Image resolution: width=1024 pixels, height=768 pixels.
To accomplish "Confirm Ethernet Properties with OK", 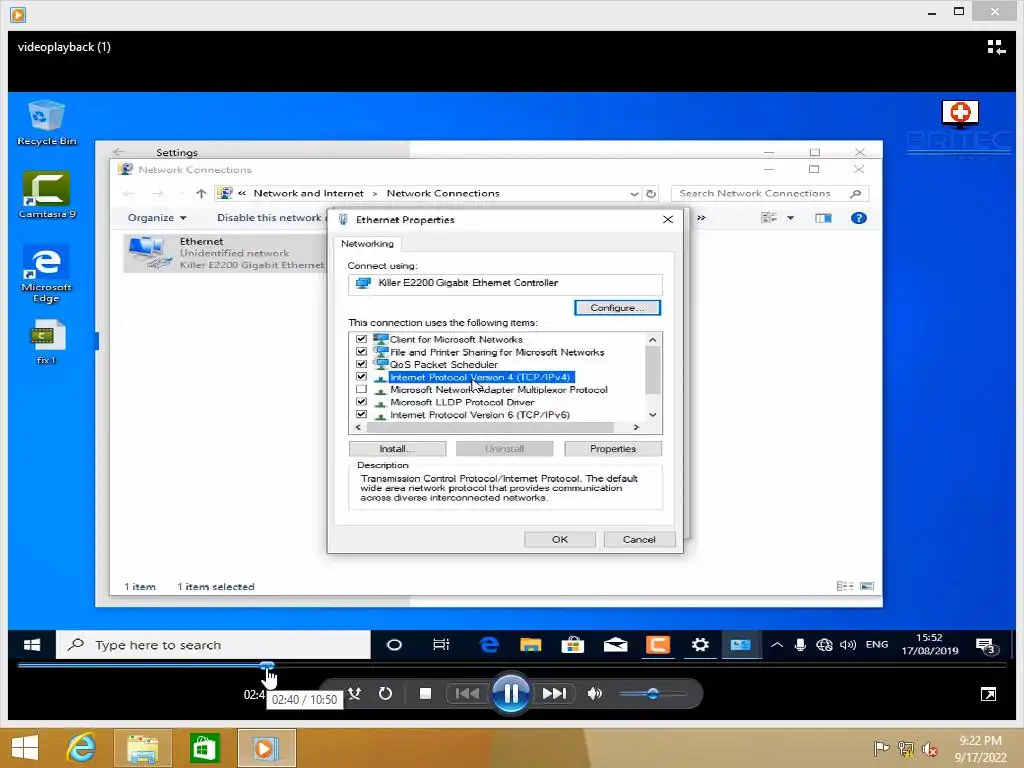I will click(560, 539).
